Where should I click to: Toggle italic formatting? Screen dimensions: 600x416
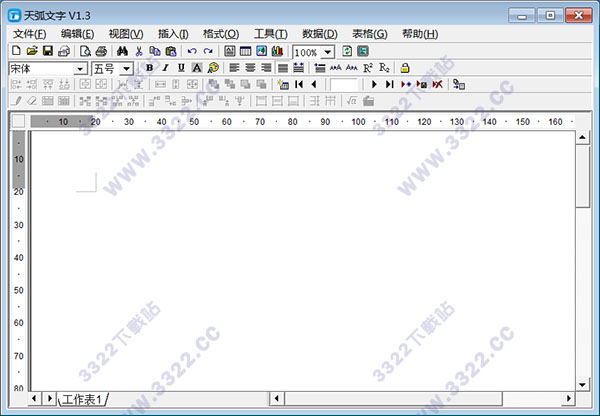[165, 68]
